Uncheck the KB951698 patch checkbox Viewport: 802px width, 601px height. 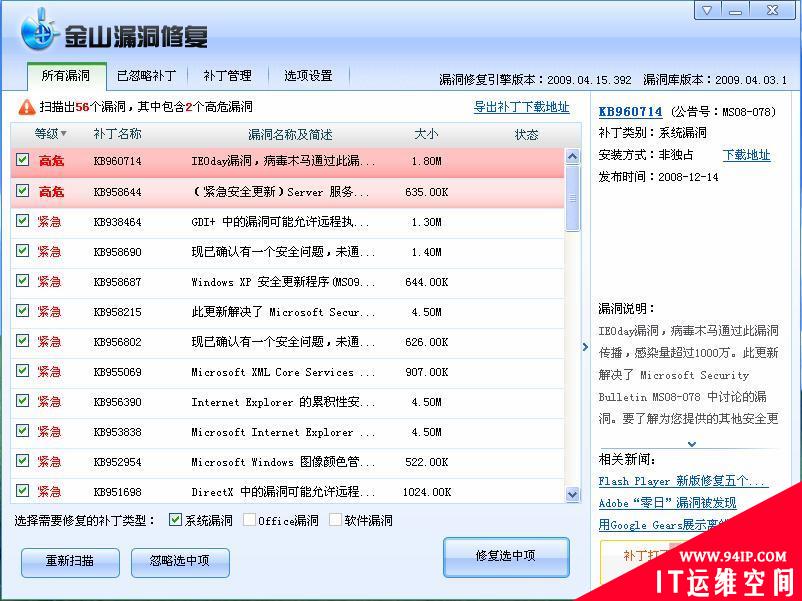click(x=23, y=491)
